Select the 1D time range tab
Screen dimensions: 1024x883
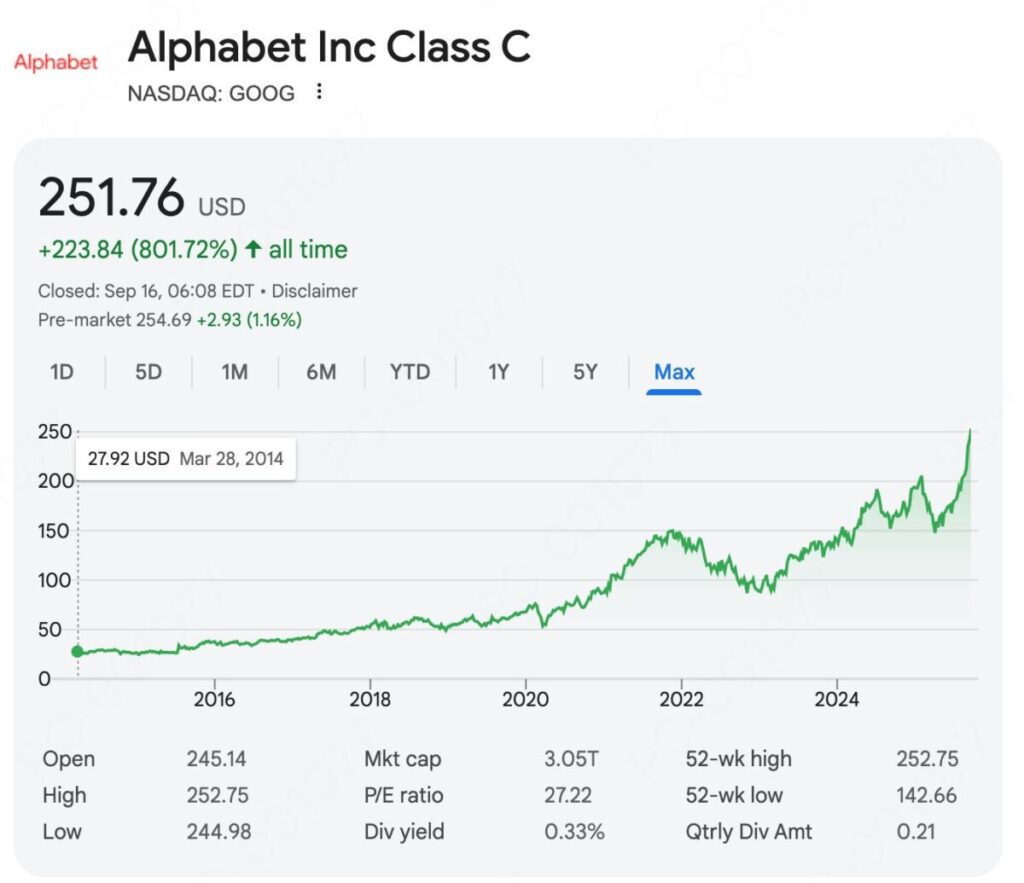[x=62, y=372]
